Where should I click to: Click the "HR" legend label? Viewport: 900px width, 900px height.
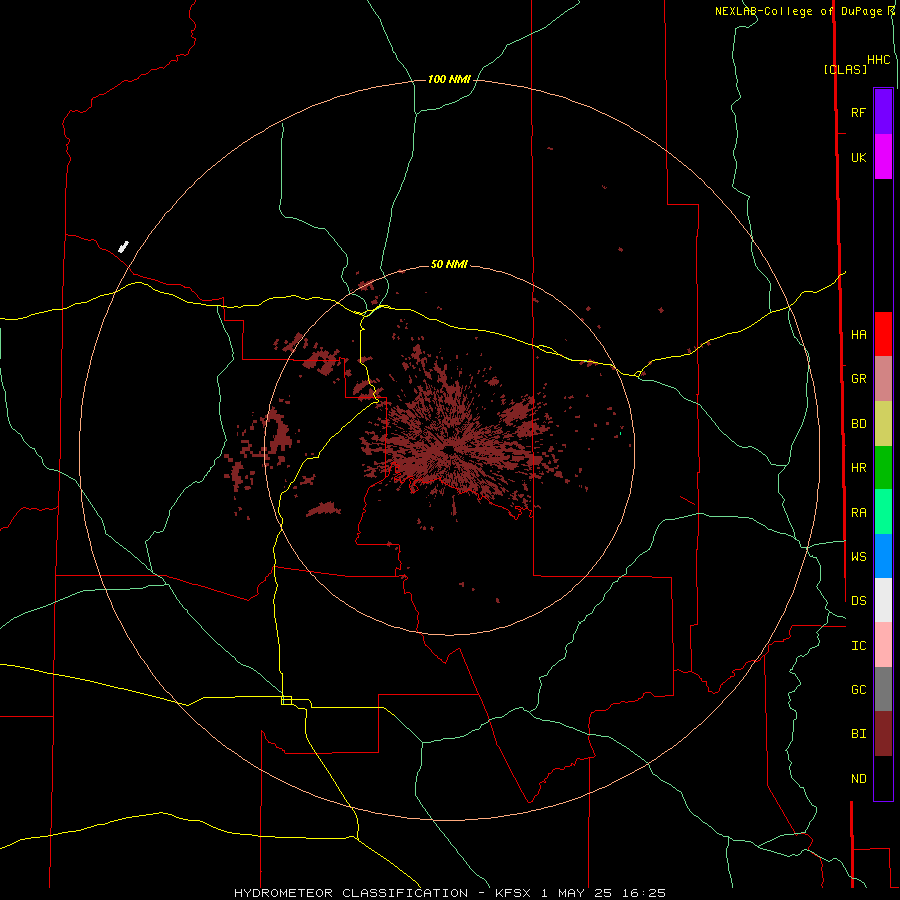tap(859, 468)
